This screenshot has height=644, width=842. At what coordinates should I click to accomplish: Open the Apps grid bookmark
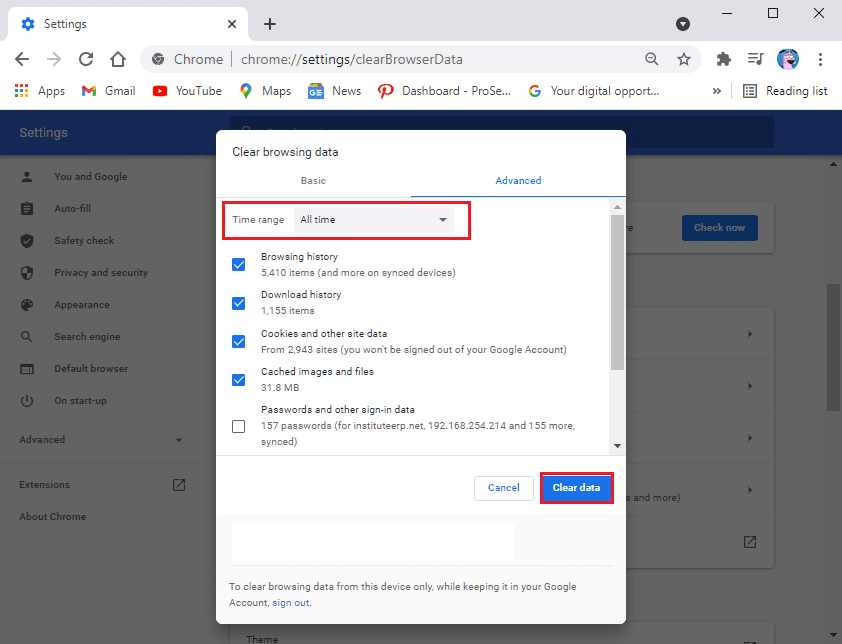pos(40,91)
